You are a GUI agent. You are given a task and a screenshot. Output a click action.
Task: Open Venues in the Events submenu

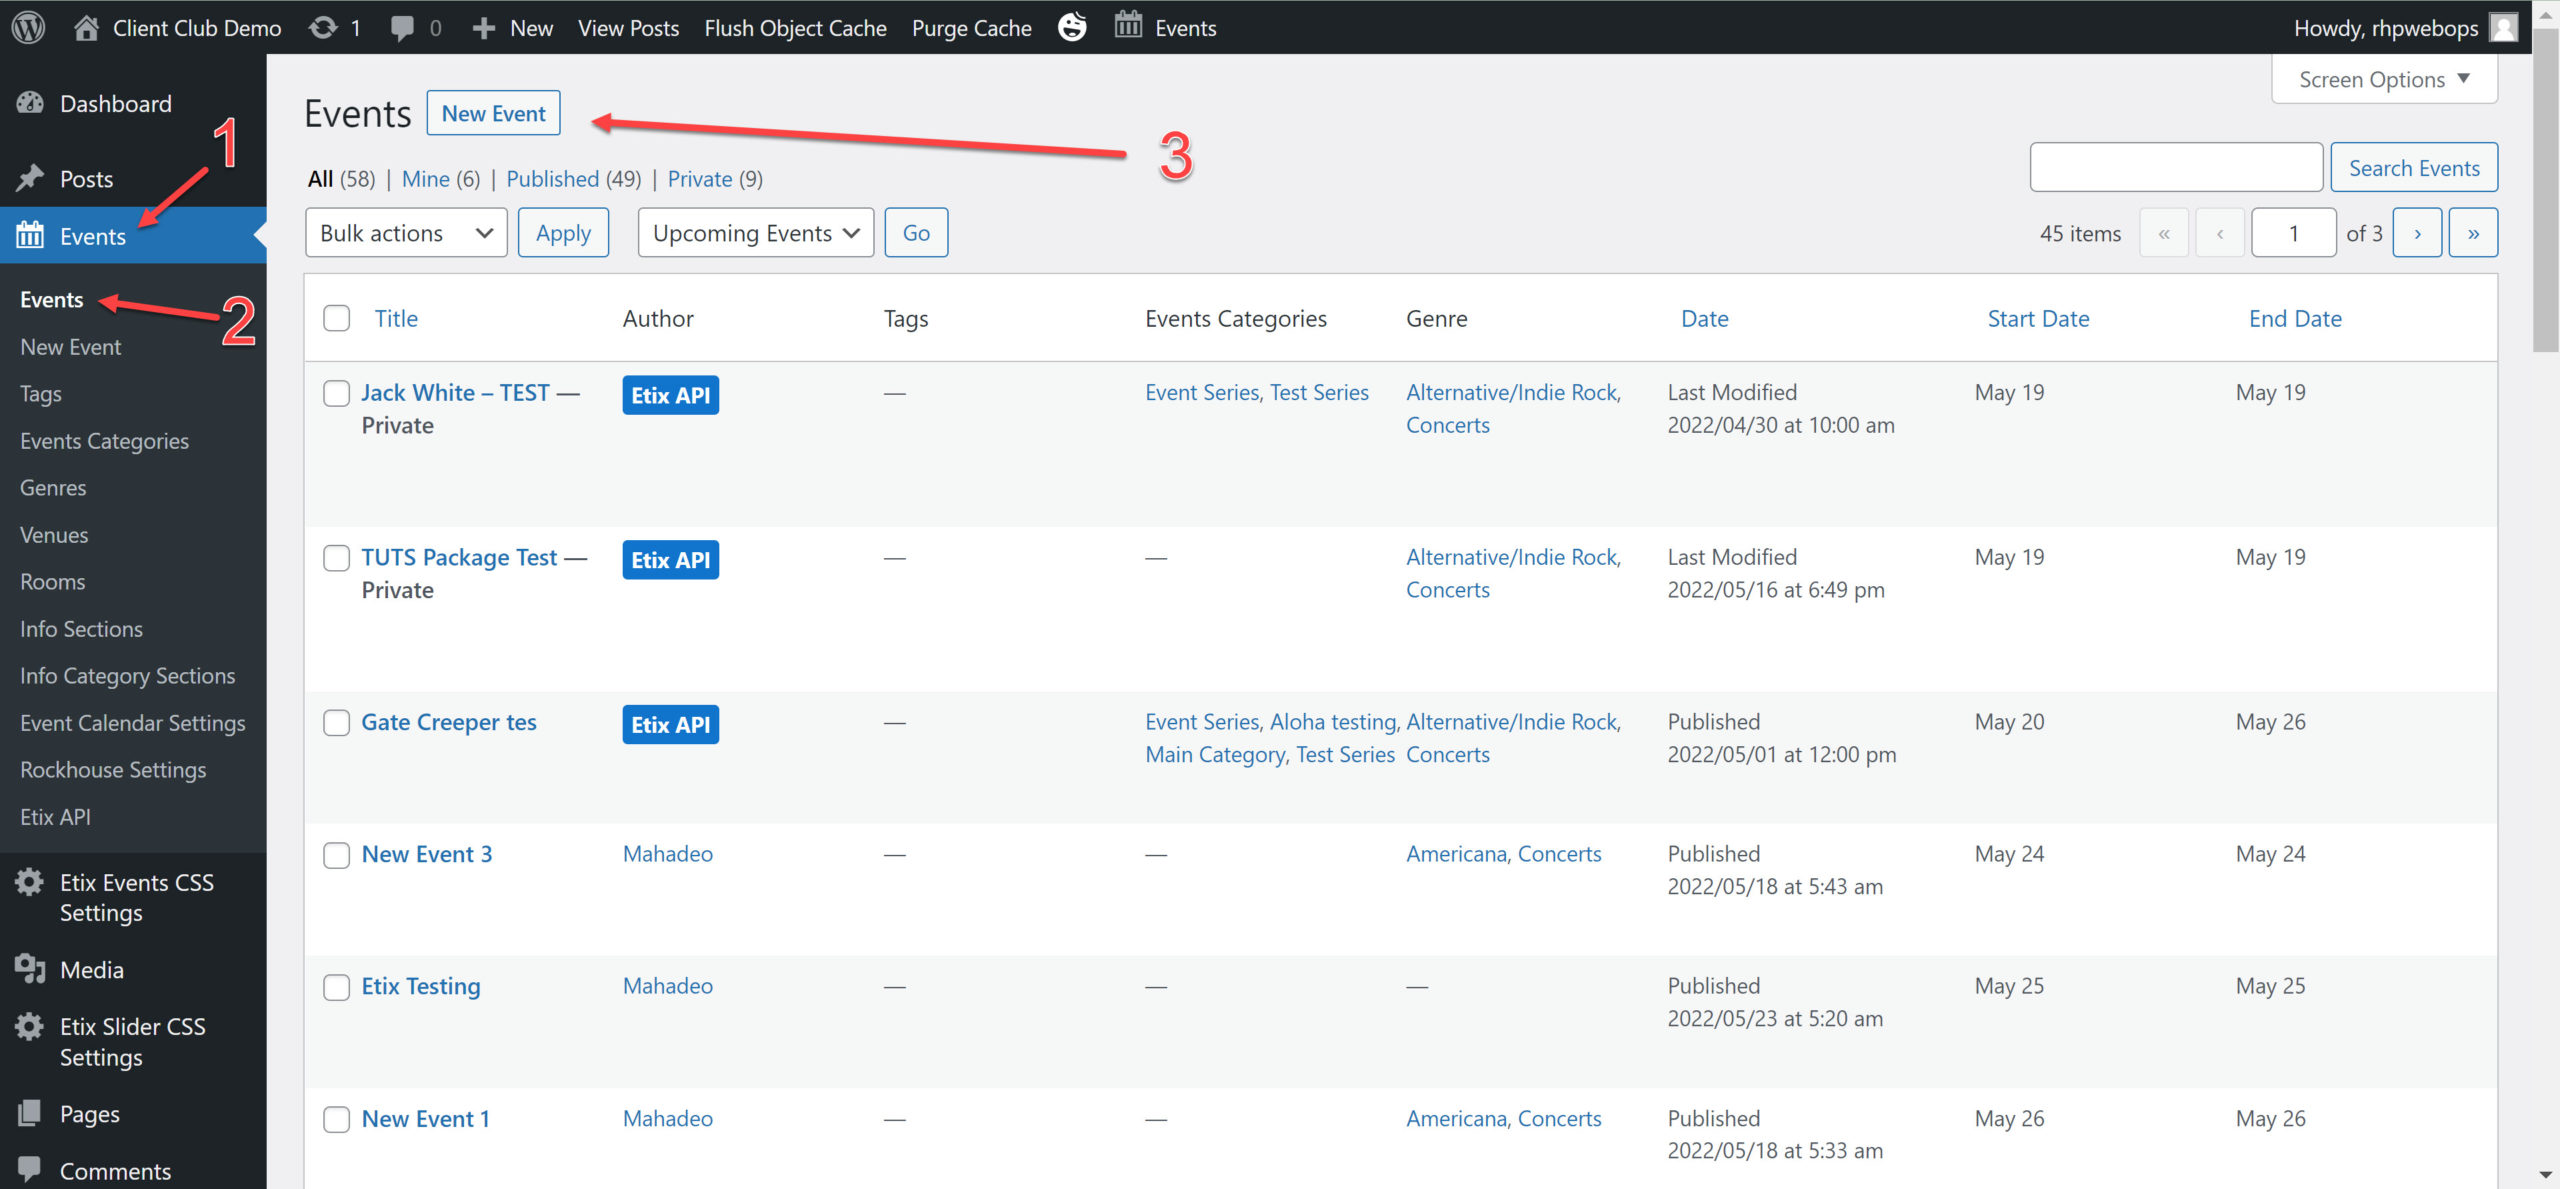(x=54, y=535)
